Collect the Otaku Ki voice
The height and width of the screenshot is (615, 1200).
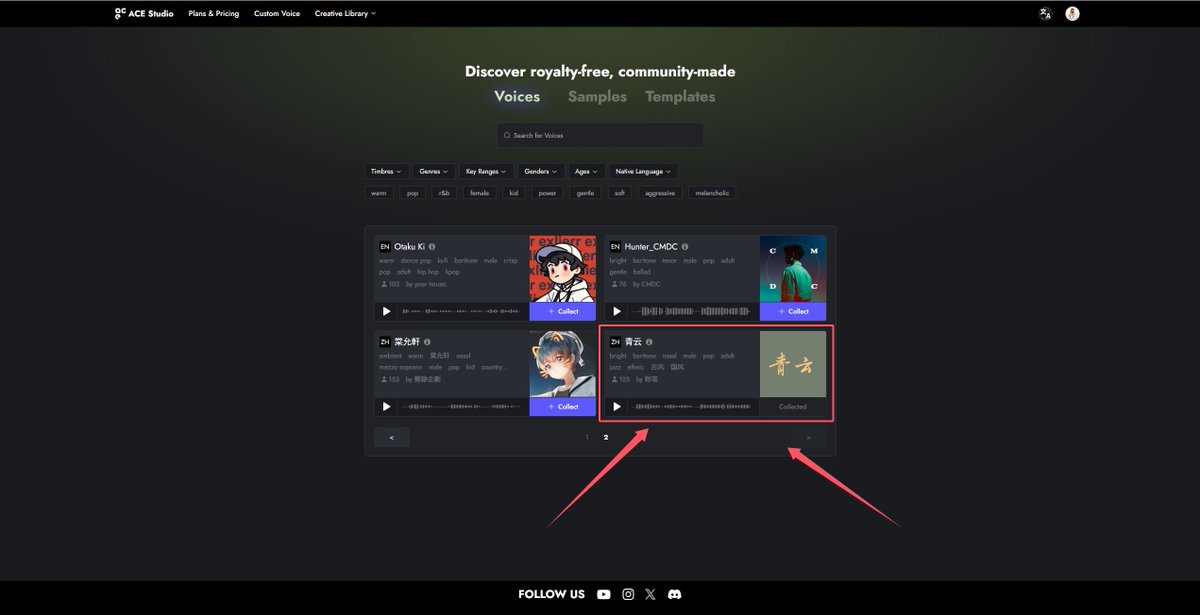(563, 311)
